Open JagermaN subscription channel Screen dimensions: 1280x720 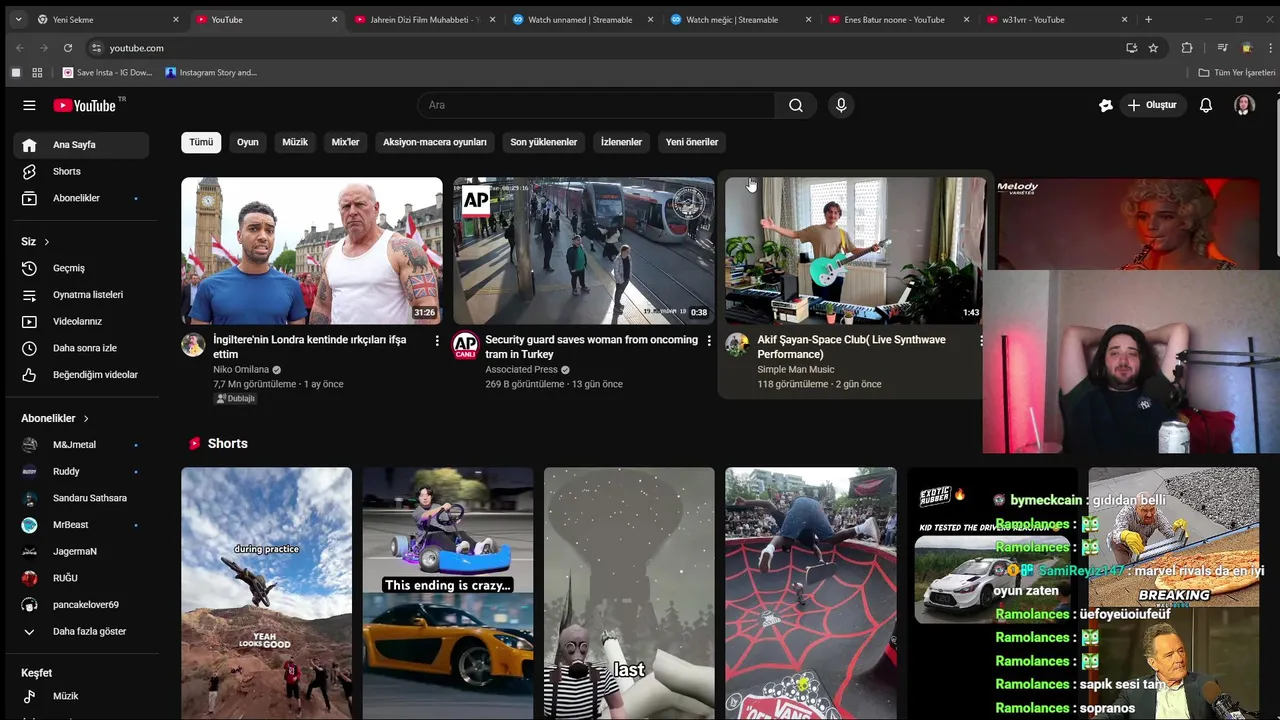(81, 552)
